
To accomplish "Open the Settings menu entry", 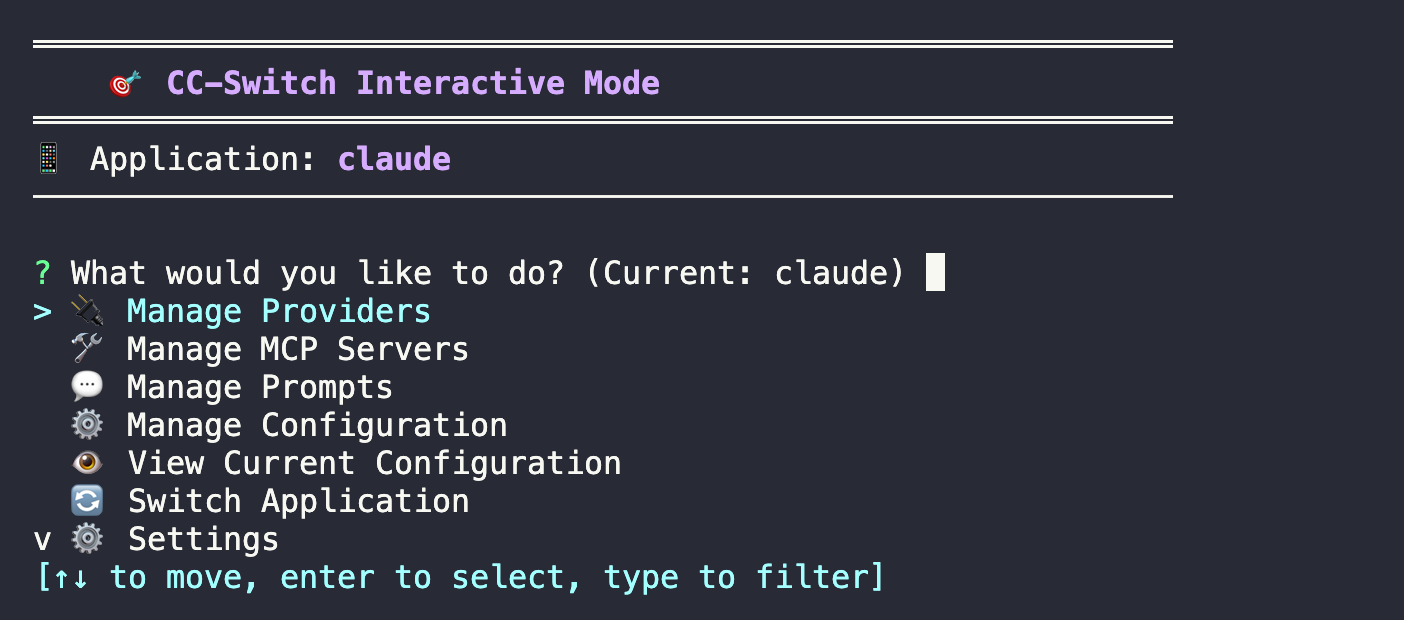I will click(x=203, y=538).
